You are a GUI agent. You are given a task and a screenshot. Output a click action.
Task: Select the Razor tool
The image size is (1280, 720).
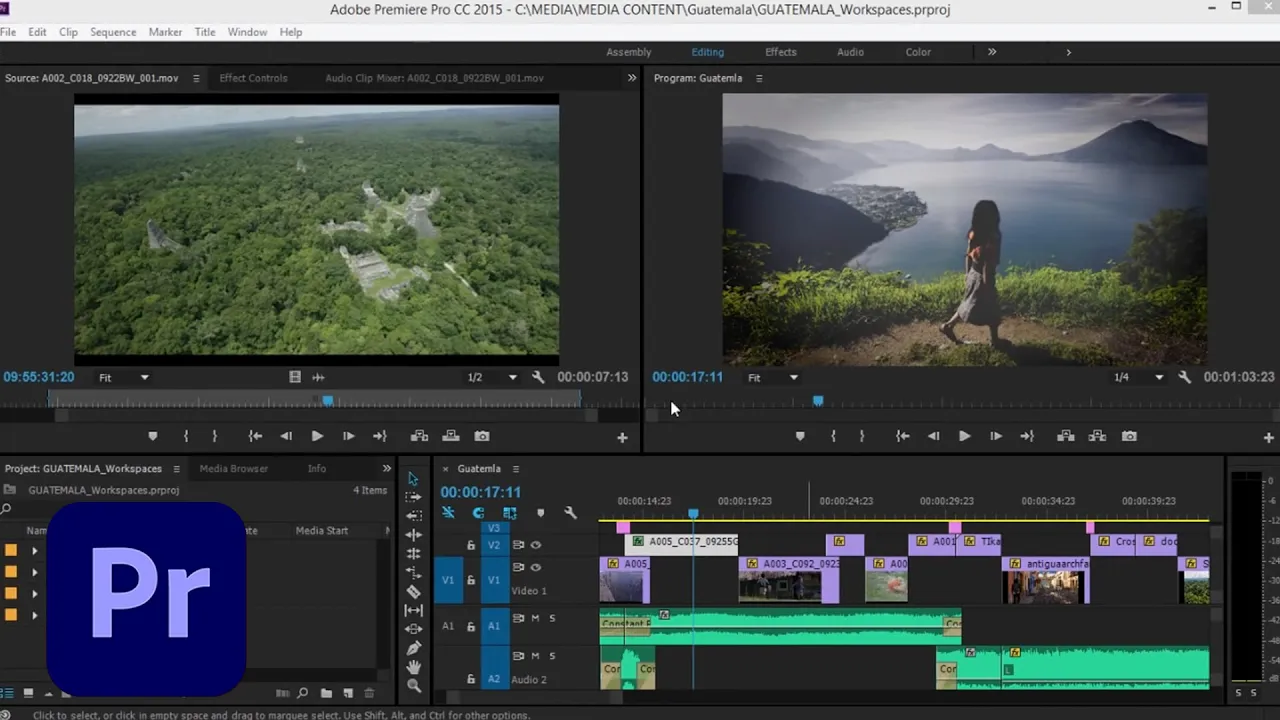[x=414, y=591]
